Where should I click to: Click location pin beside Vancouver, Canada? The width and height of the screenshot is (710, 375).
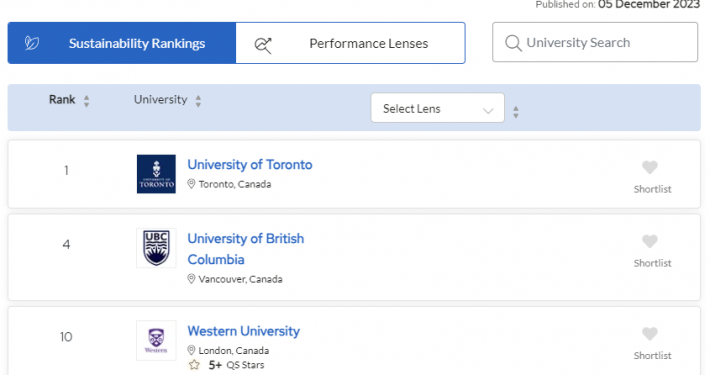(191, 279)
